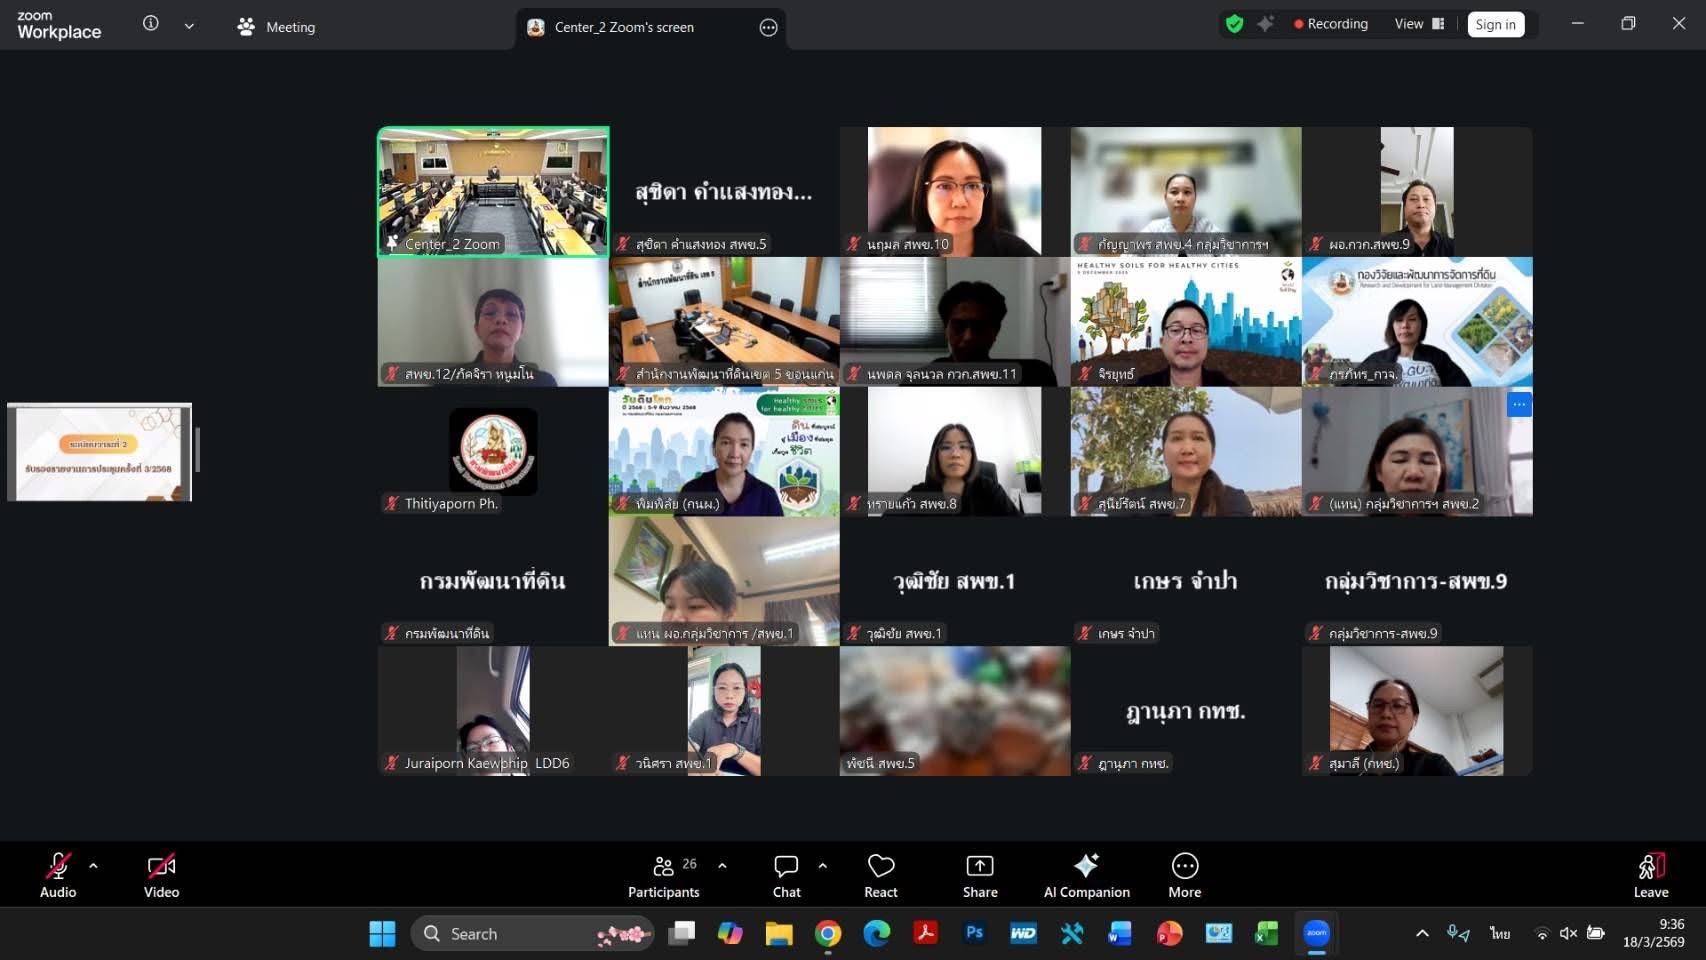Open the Participants panel
The height and width of the screenshot is (960, 1706).
point(663,875)
